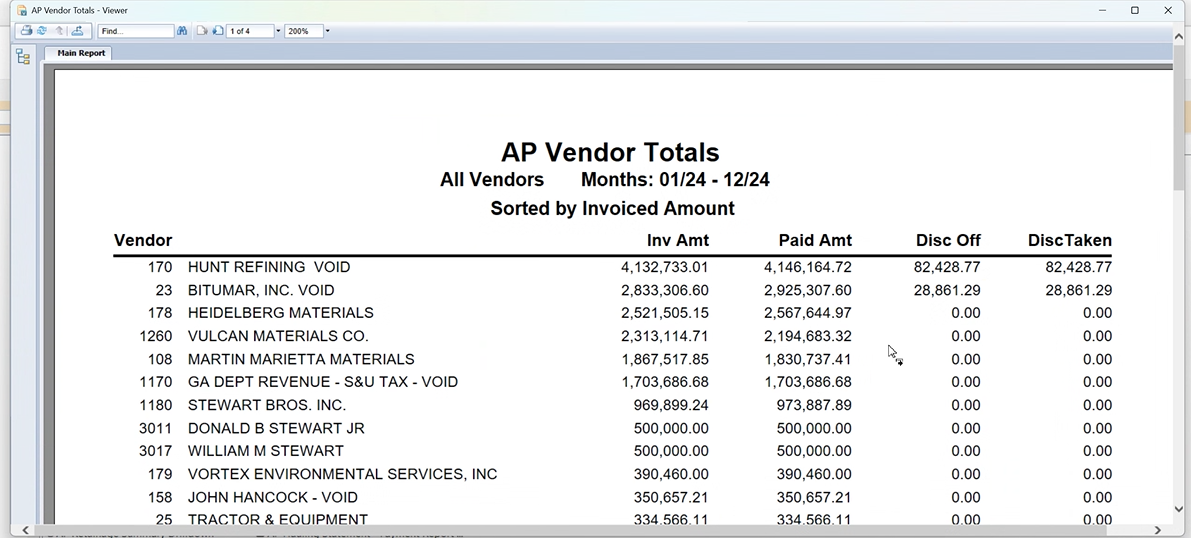Image resolution: width=1191 pixels, height=538 pixels.
Task: Click the horizontal scrollbar left arrow
Action: (x=26, y=530)
